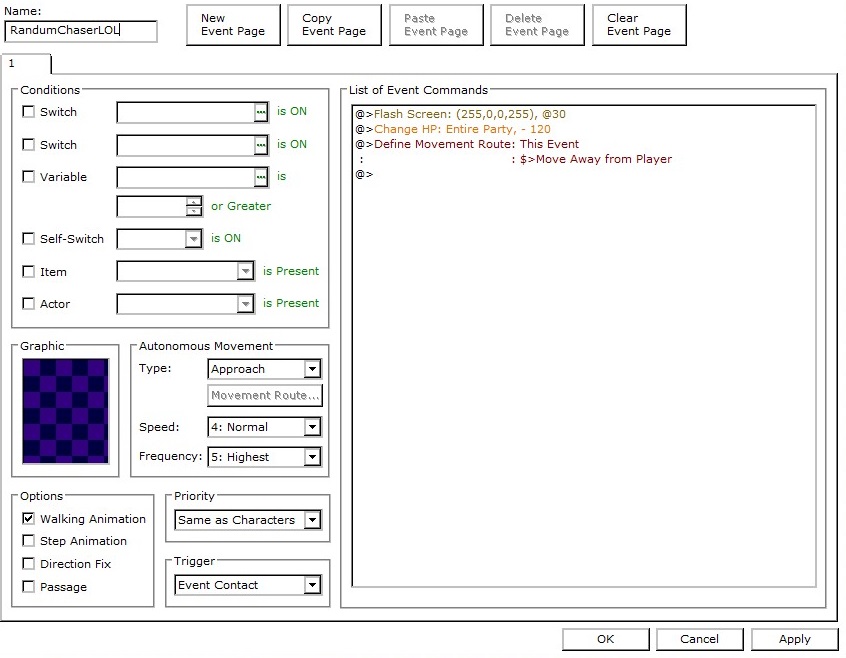
Task: Enable the Actor condition checkbox
Action: pyautogui.click(x=28, y=304)
